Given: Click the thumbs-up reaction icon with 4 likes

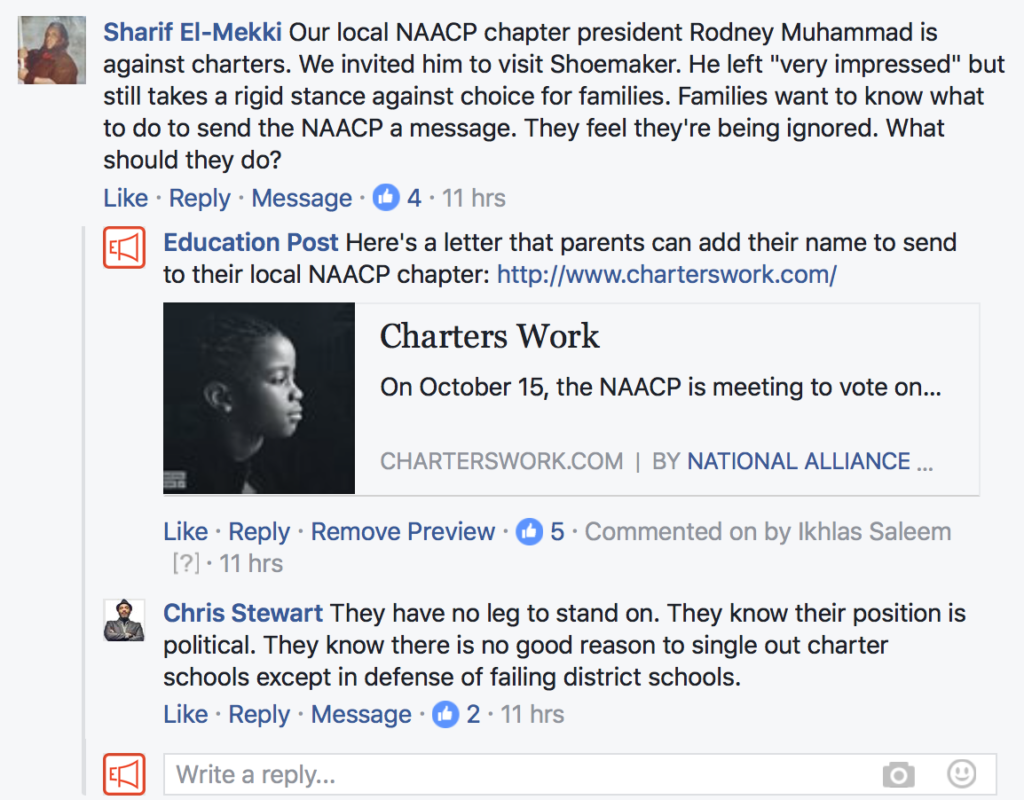Looking at the screenshot, I should (385, 198).
